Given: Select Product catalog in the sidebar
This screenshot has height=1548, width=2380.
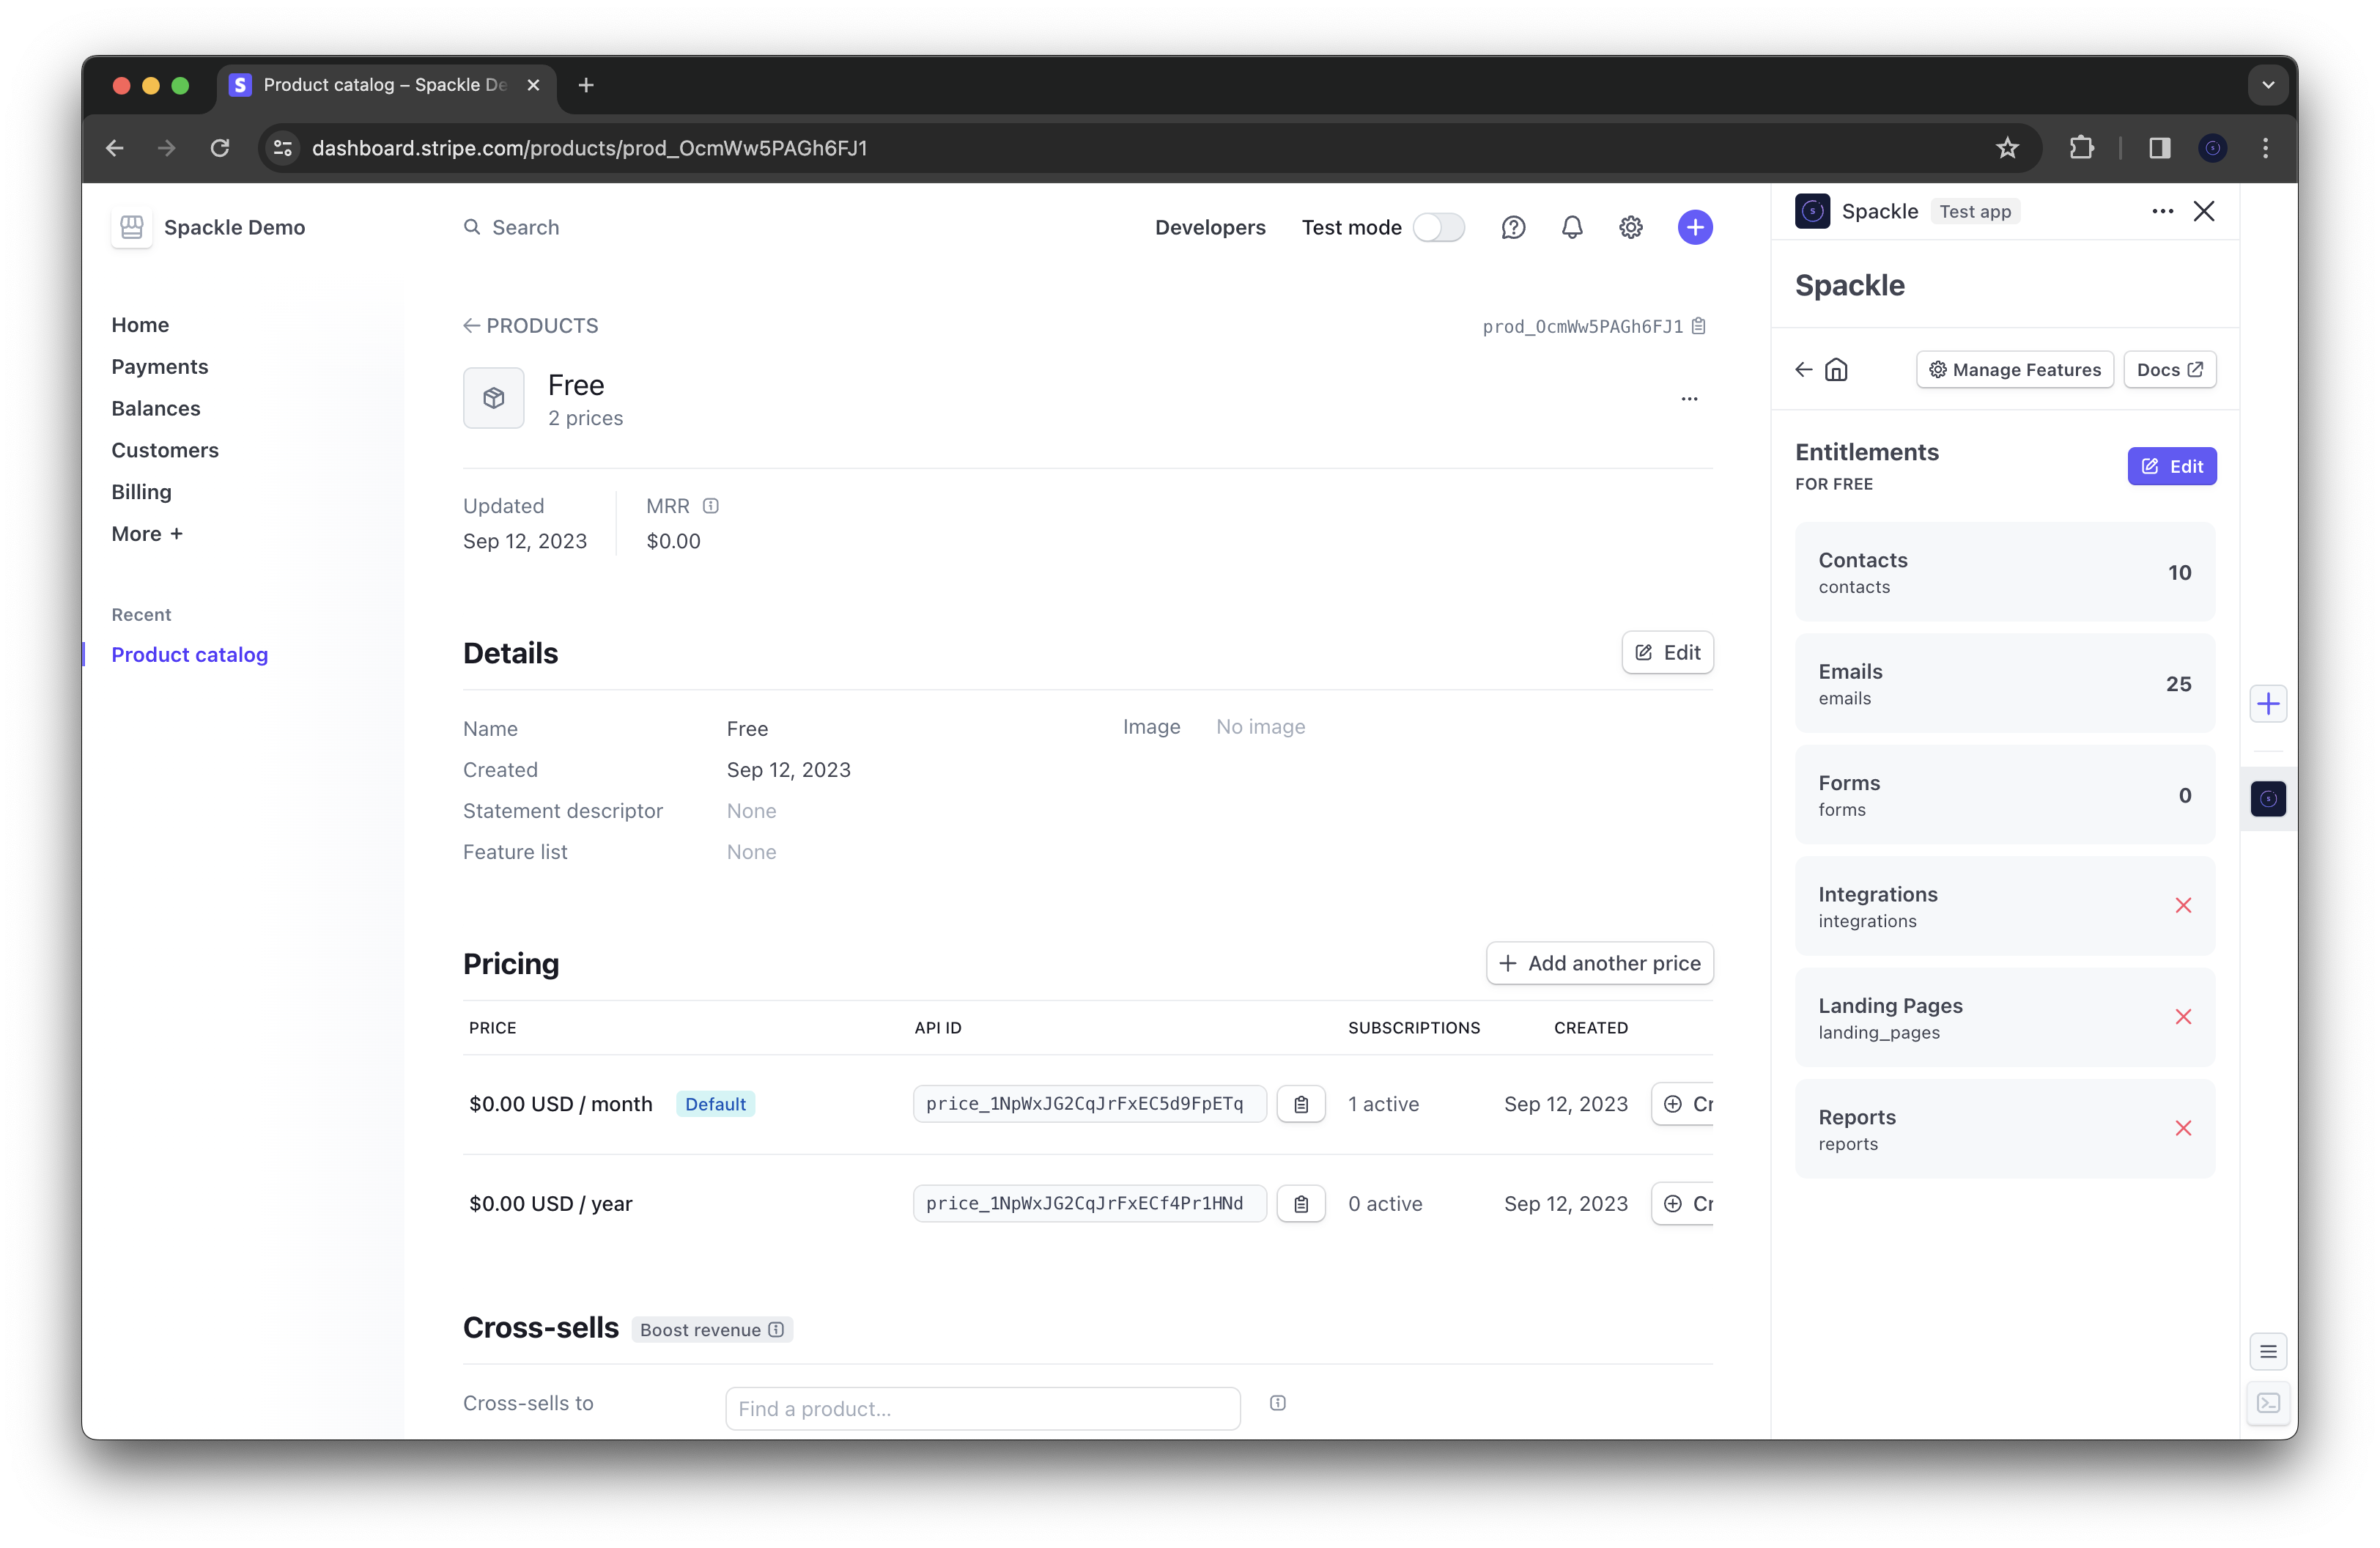Looking at the screenshot, I should [189, 654].
